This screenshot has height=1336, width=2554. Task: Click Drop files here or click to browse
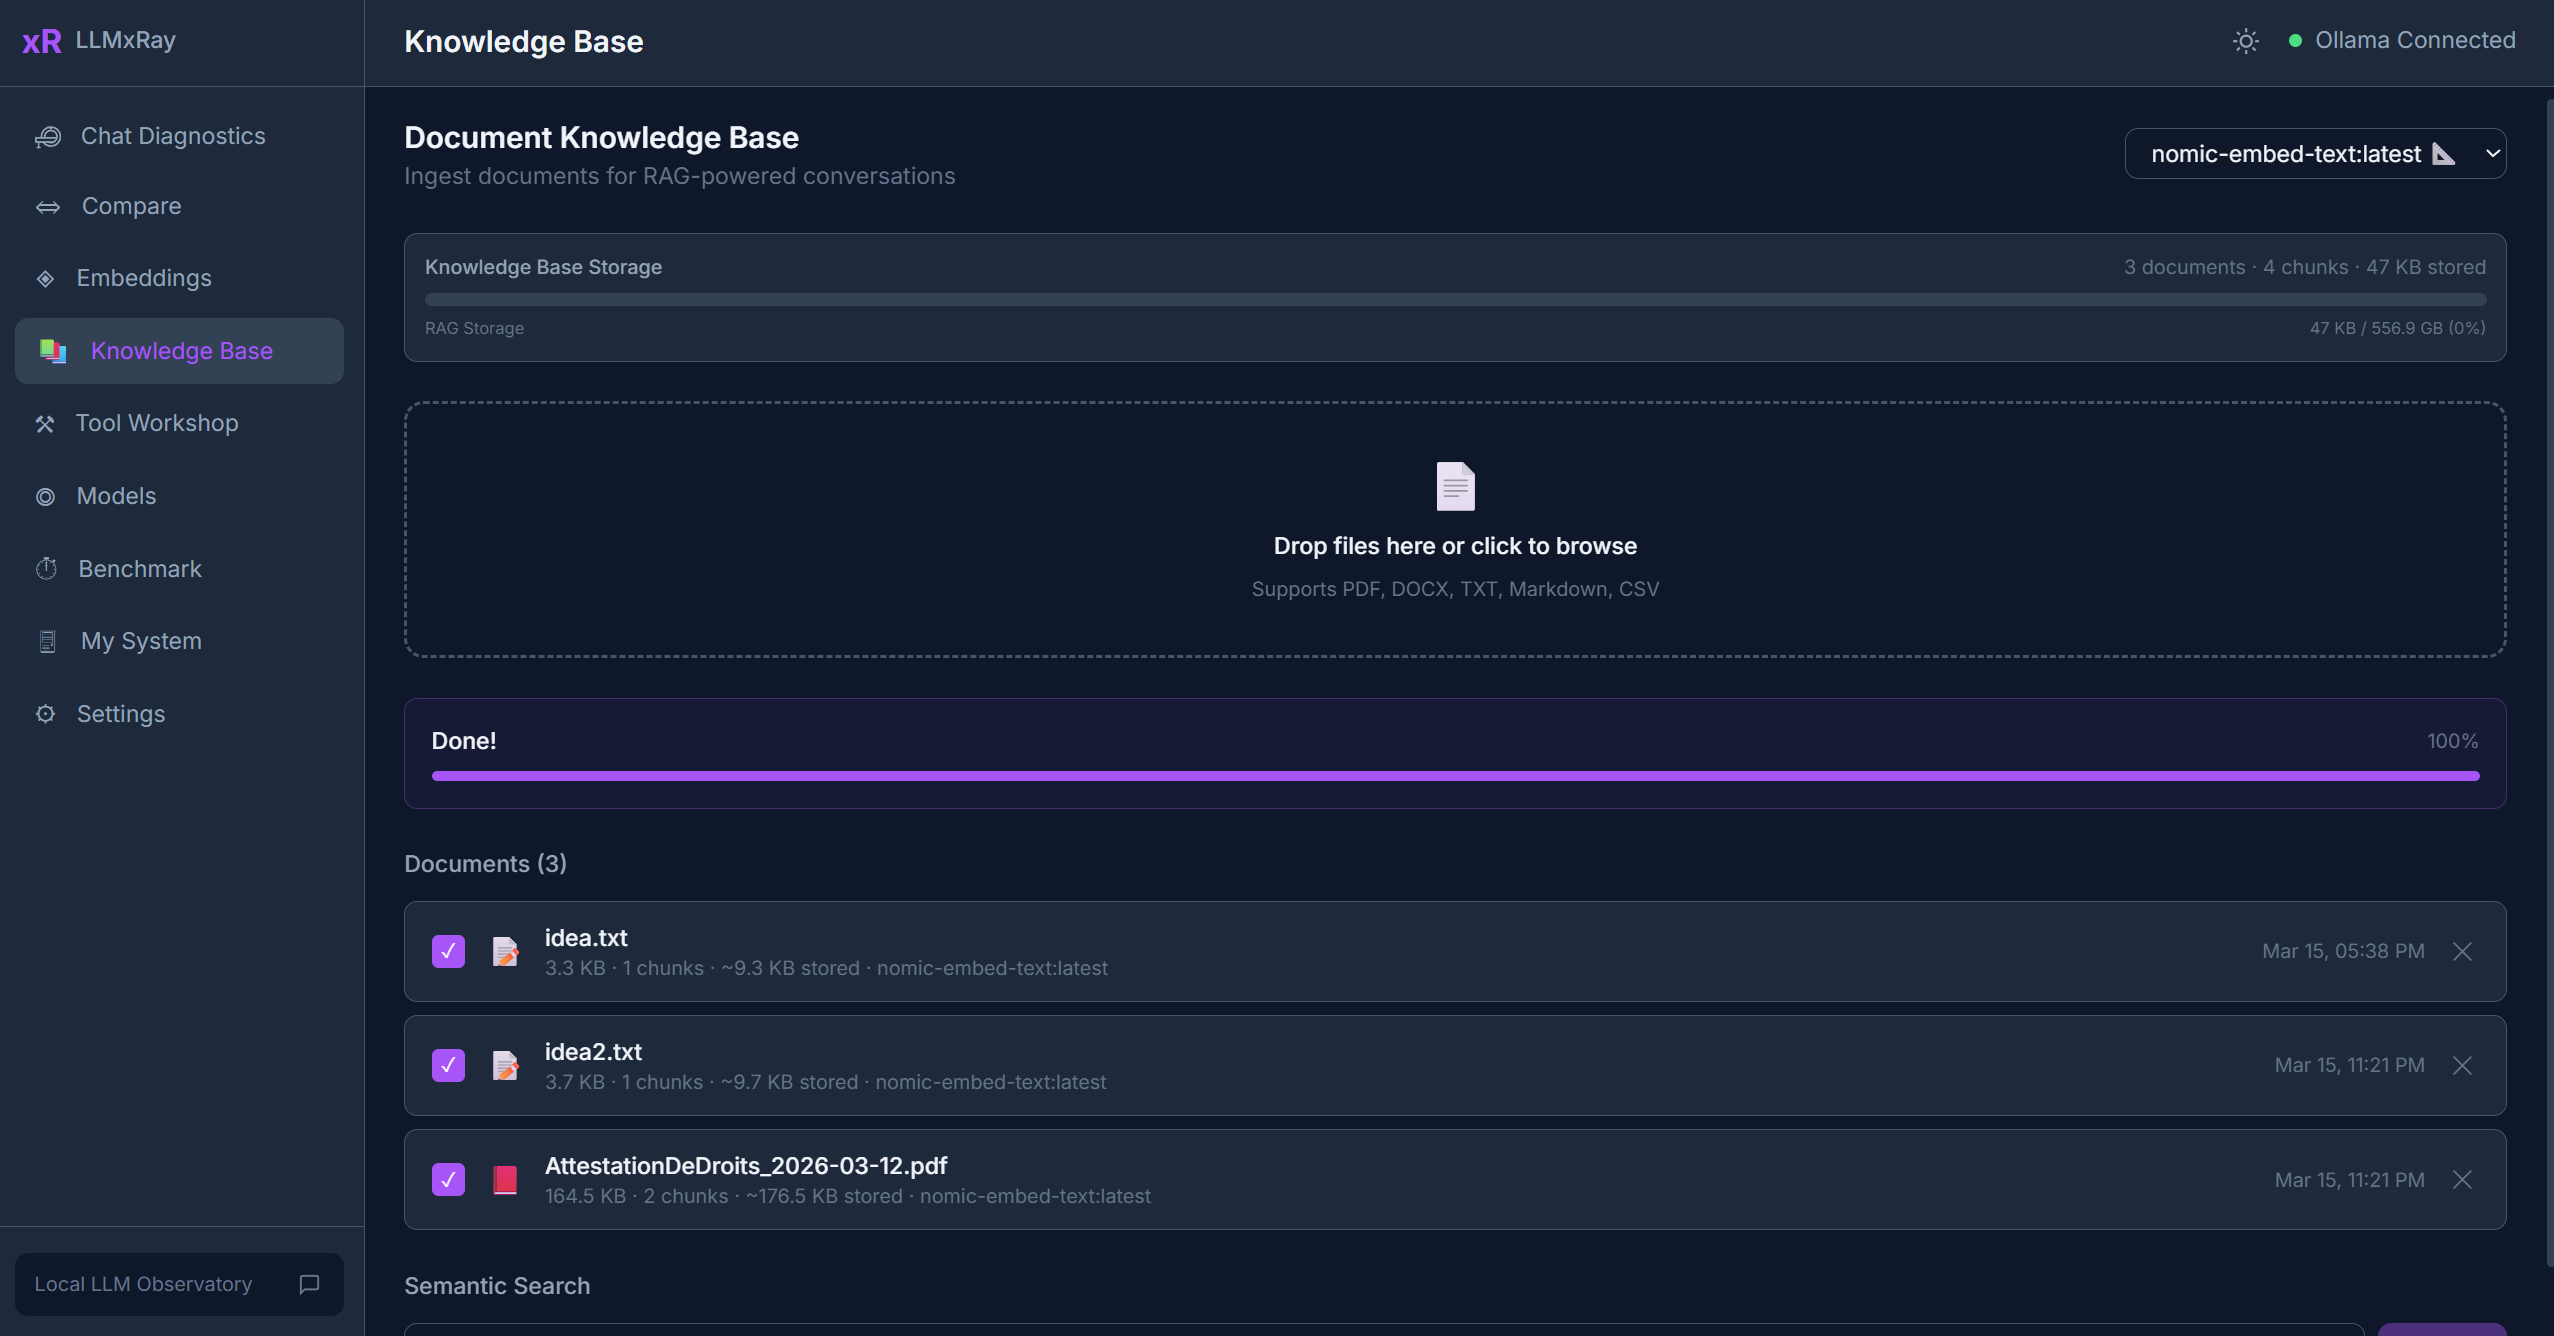pyautogui.click(x=1453, y=545)
